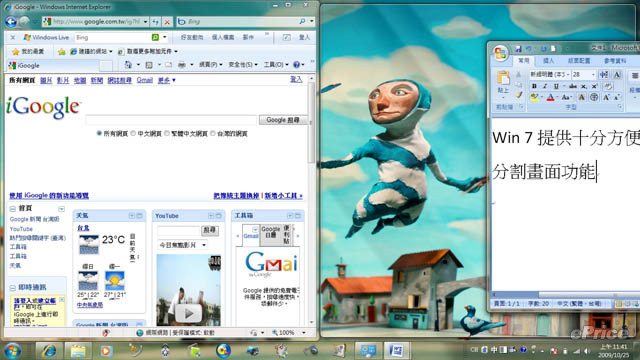Image resolution: width=640 pixels, height=360 pixels.
Task: Open the Gmail link in Google navigation
Action: point(144,80)
